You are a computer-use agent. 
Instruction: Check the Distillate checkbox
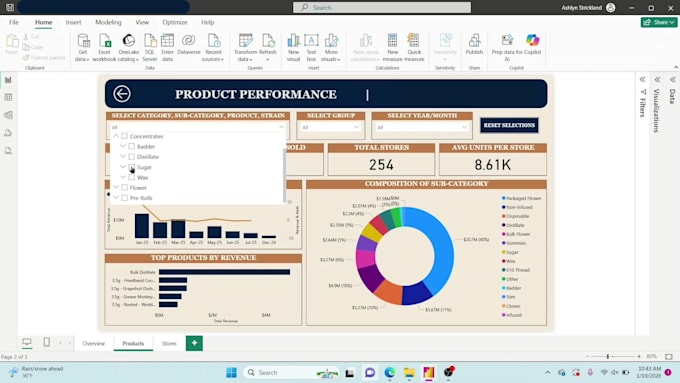coord(131,157)
